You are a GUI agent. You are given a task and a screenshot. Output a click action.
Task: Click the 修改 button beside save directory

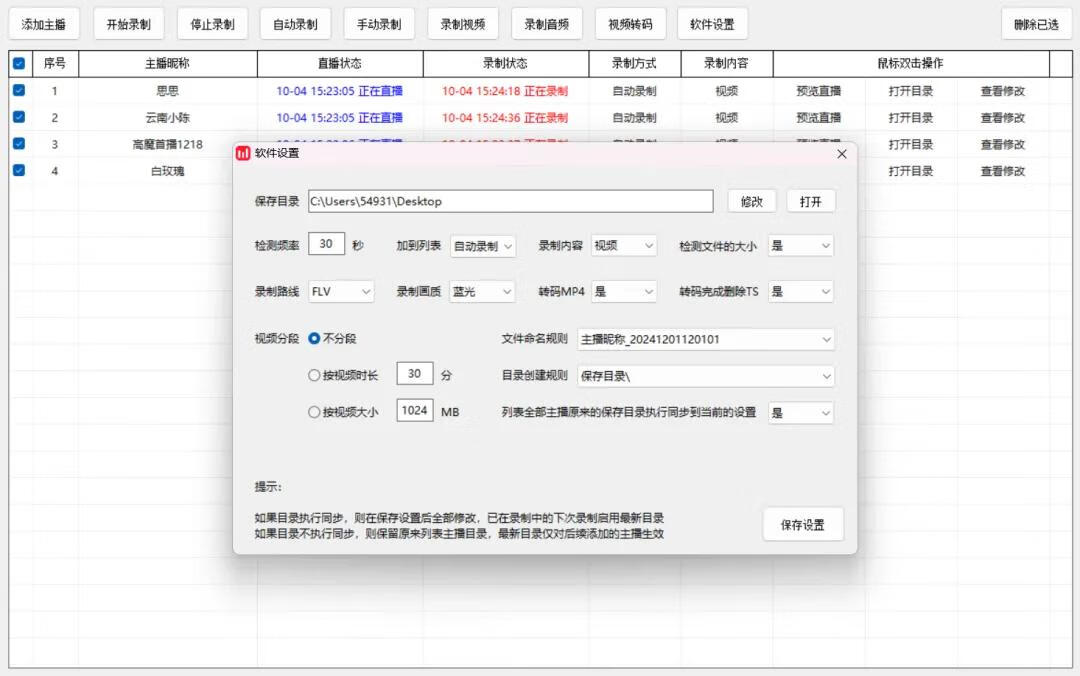coord(751,200)
